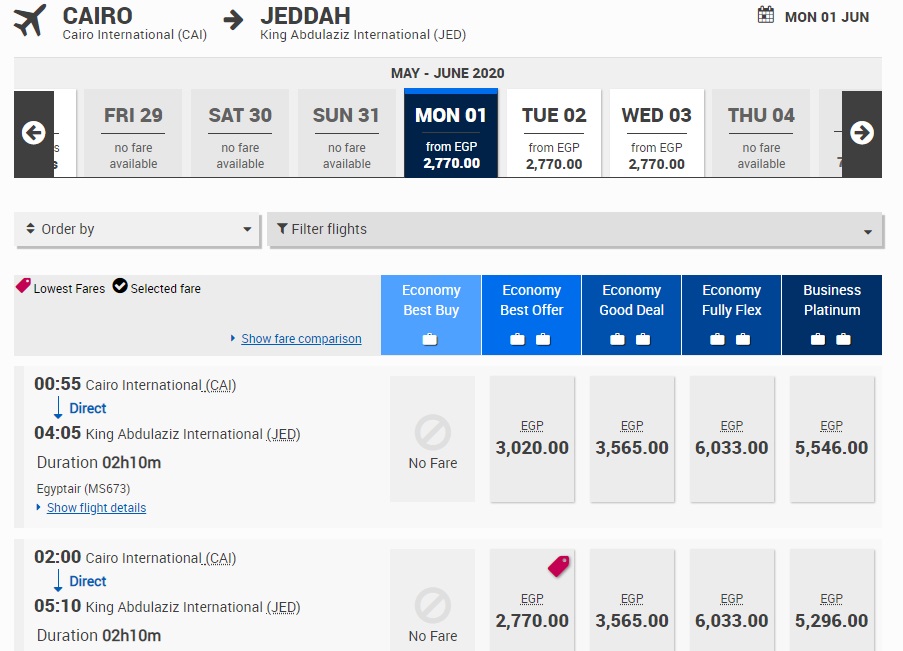This screenshot has height=651, width=903.
Task: Choose EGP 5,546.00 Business Platinum fare
Action: pyautogui.click(x=831, y=439)
